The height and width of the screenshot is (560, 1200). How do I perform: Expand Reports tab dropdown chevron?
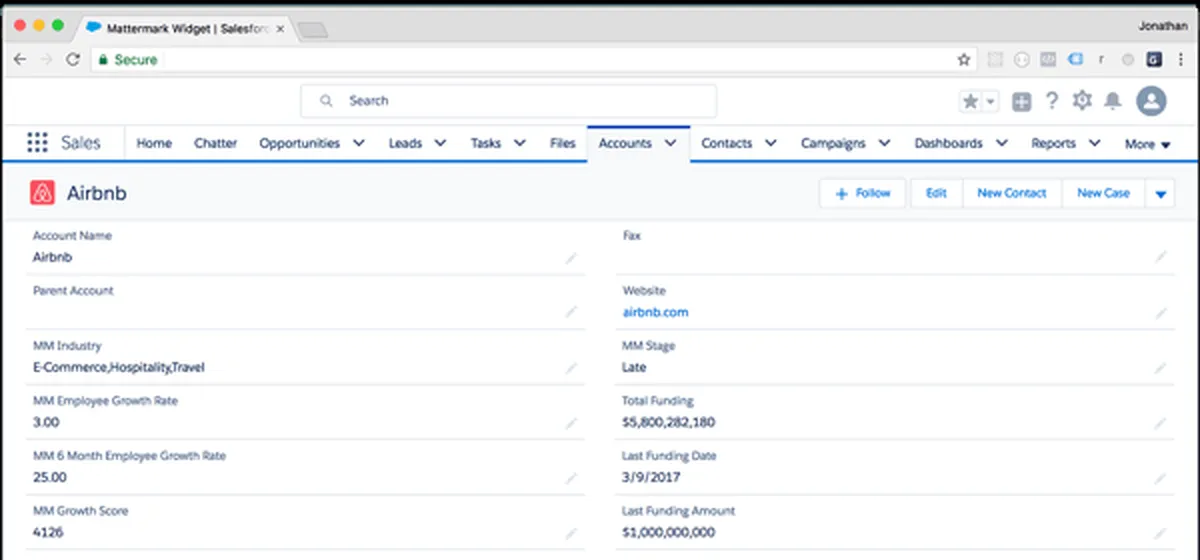(x=1094, y=143)
